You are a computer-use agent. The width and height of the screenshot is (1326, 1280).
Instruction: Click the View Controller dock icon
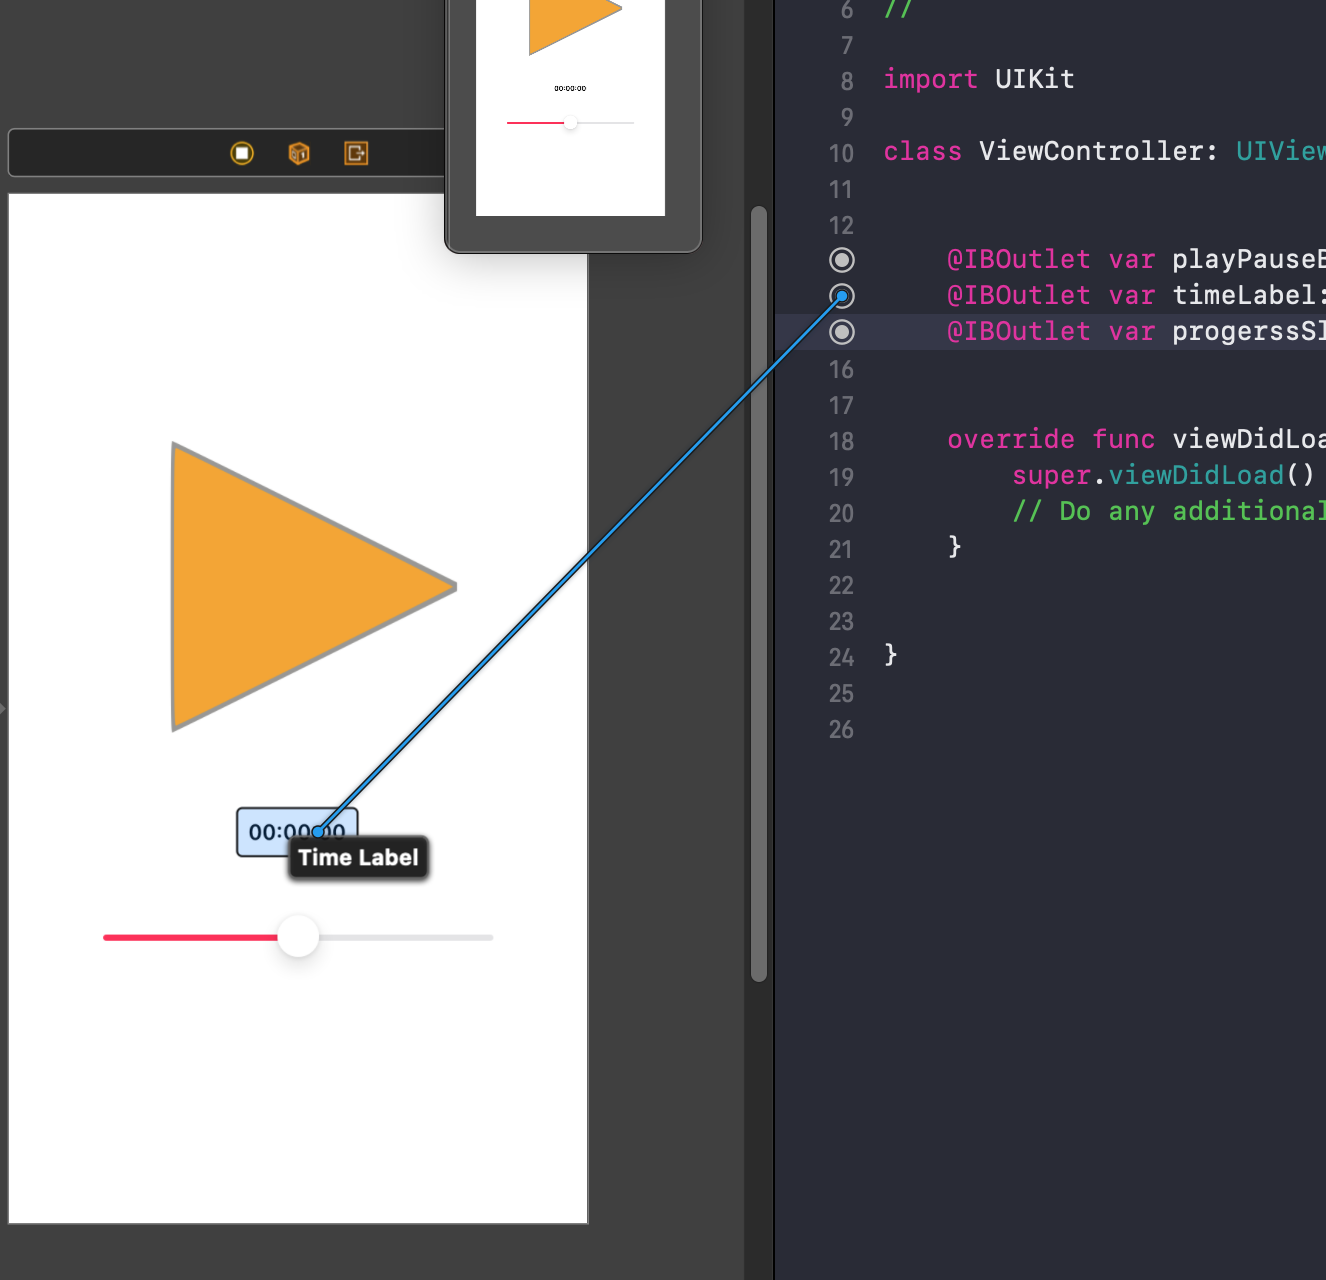[242, 153]
